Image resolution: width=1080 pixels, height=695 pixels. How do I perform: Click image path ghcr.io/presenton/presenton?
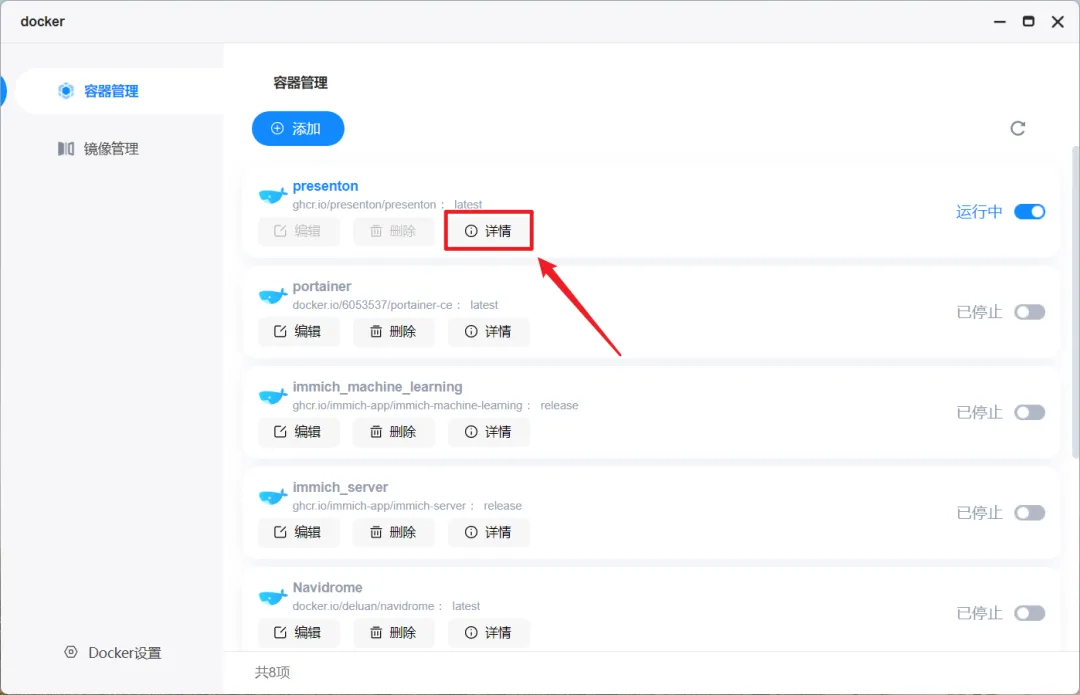tap(364, 205)
